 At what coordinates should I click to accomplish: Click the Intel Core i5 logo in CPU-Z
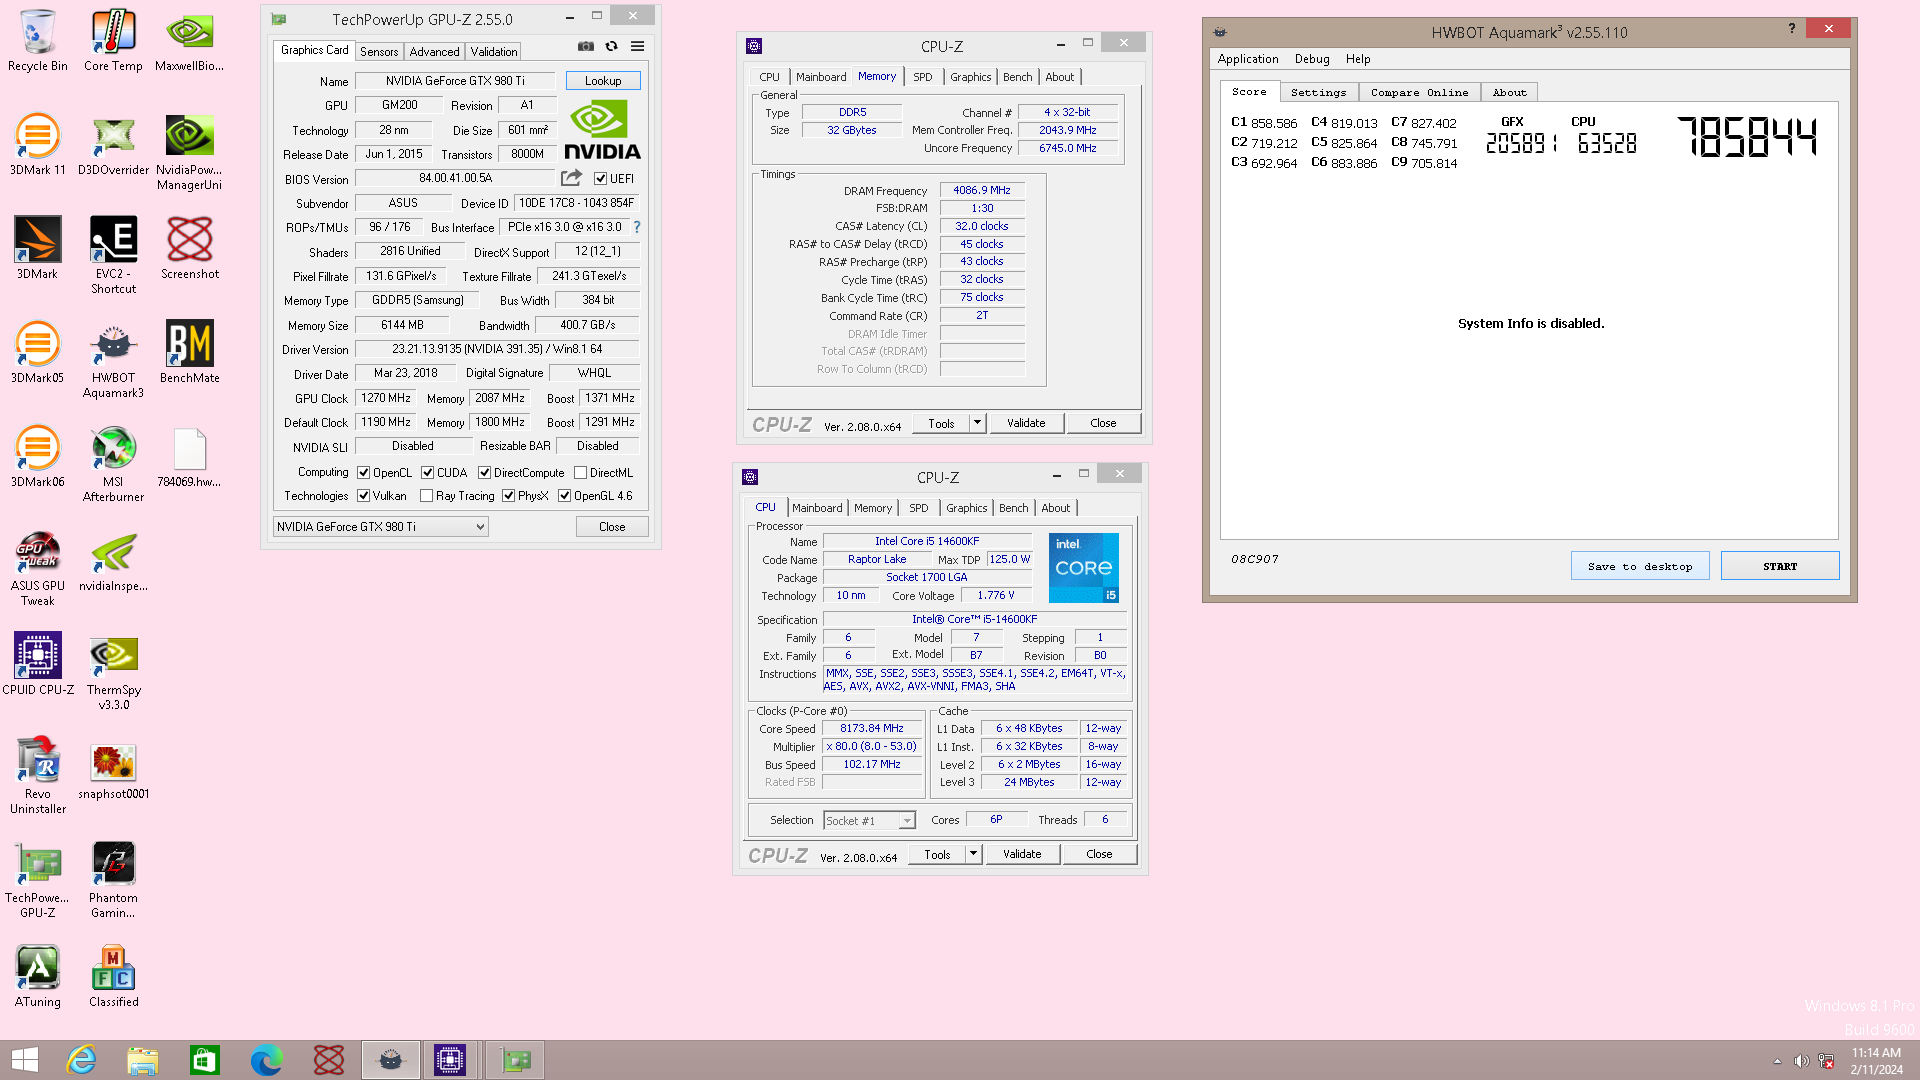(1084, 567)
